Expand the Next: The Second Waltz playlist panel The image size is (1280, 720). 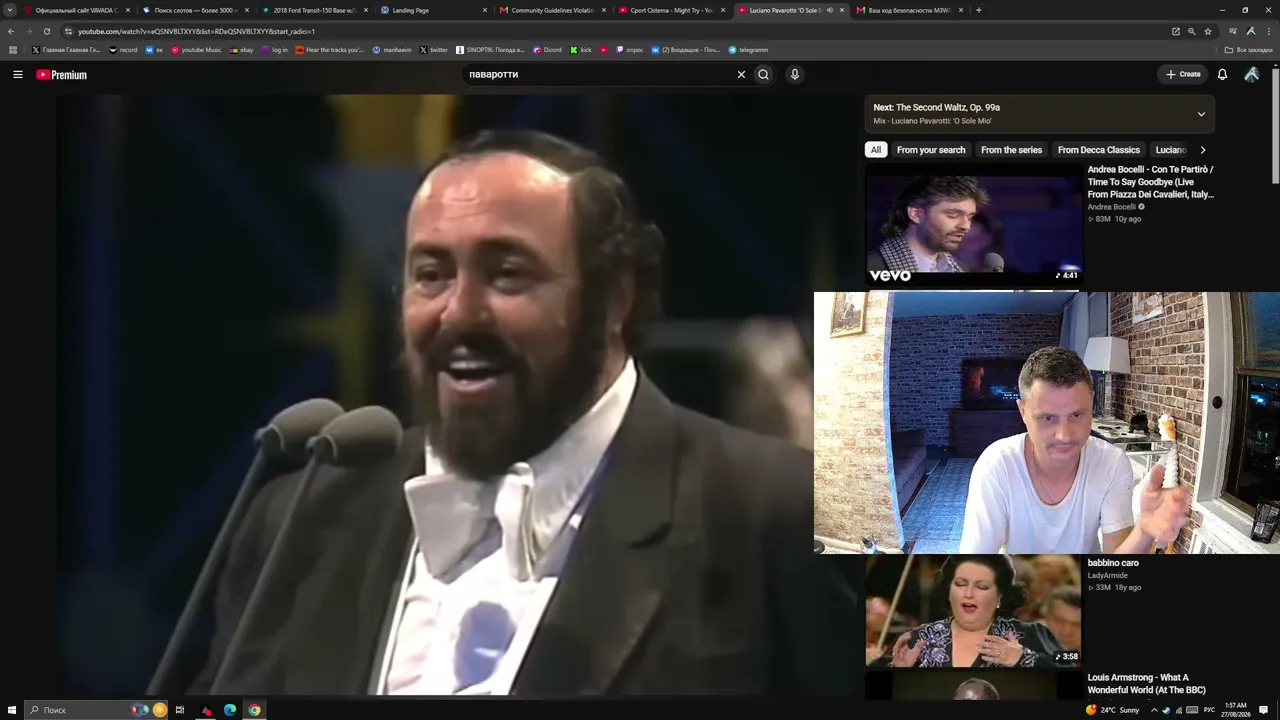[x=1201, y=114]
